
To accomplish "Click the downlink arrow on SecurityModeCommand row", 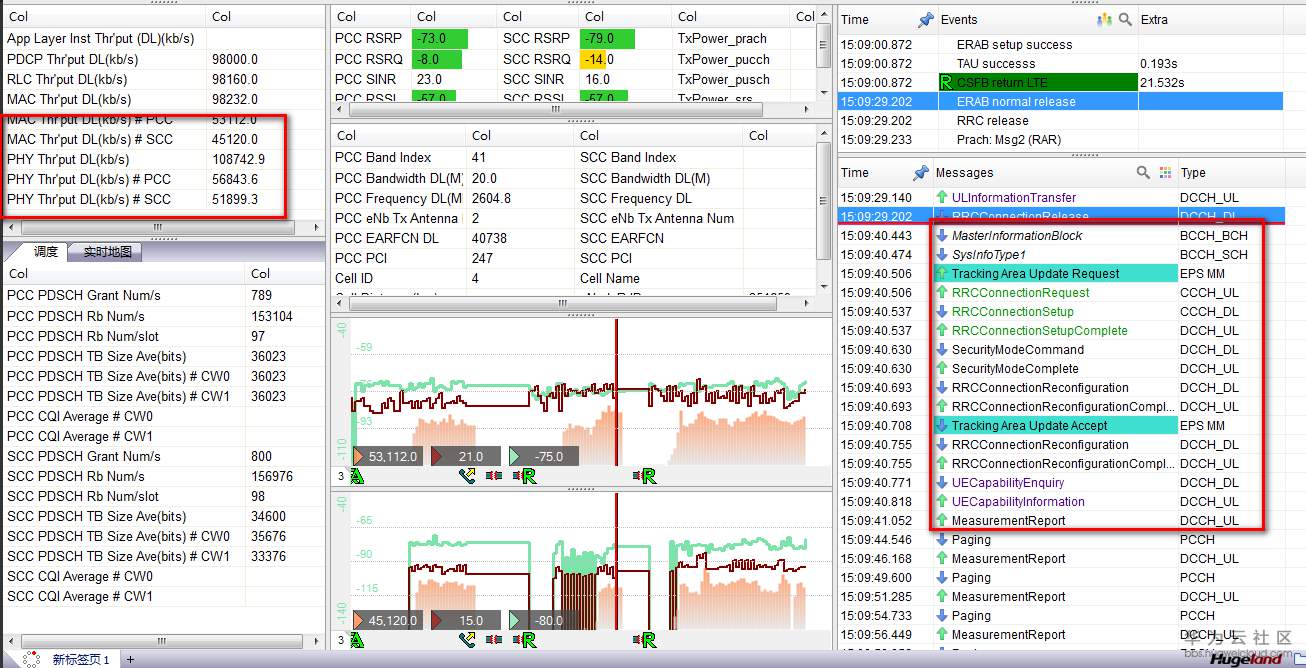I will pos(942,350).
